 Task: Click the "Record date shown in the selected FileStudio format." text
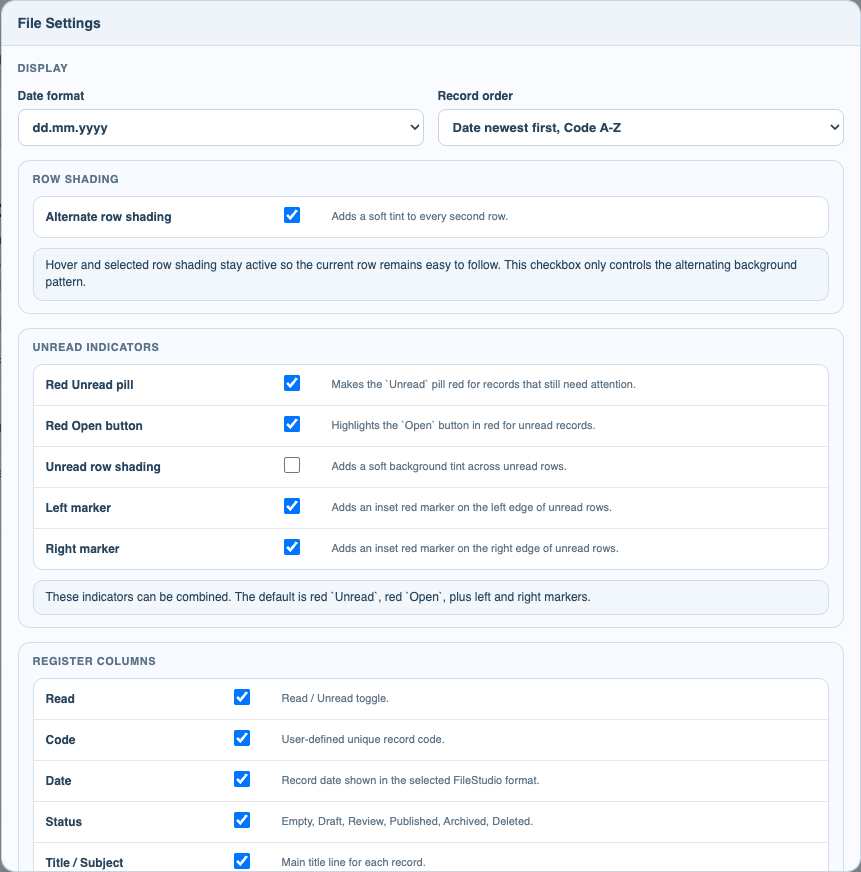pos(410,780)
